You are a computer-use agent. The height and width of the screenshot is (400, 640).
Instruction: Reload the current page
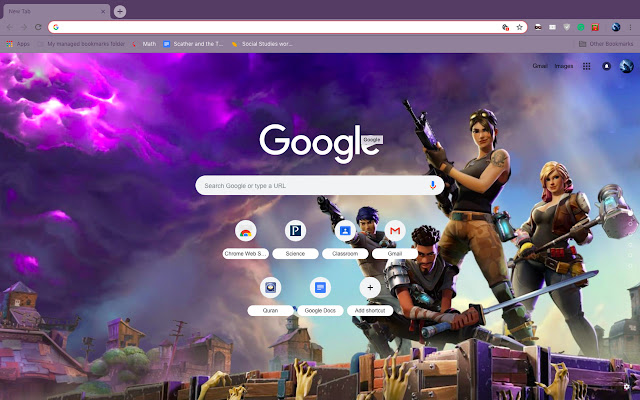pyautogui.click(x=38, y=27)
